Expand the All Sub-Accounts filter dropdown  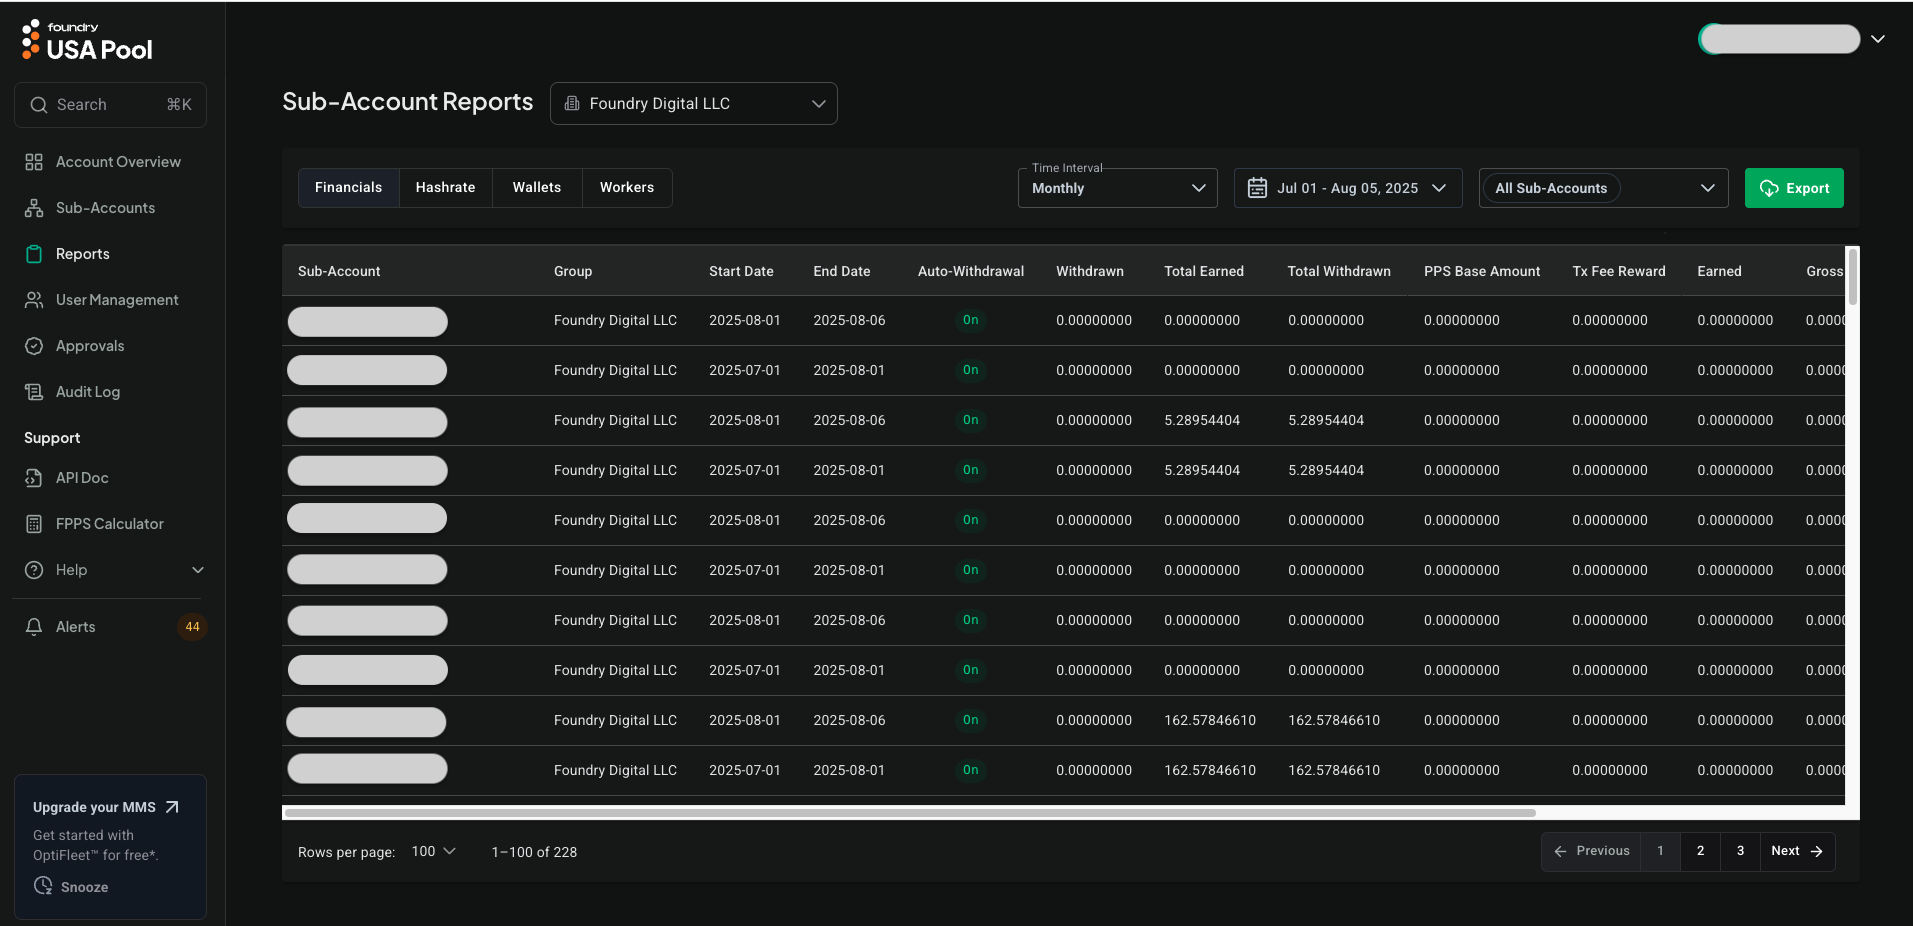tap(1603, 188)
